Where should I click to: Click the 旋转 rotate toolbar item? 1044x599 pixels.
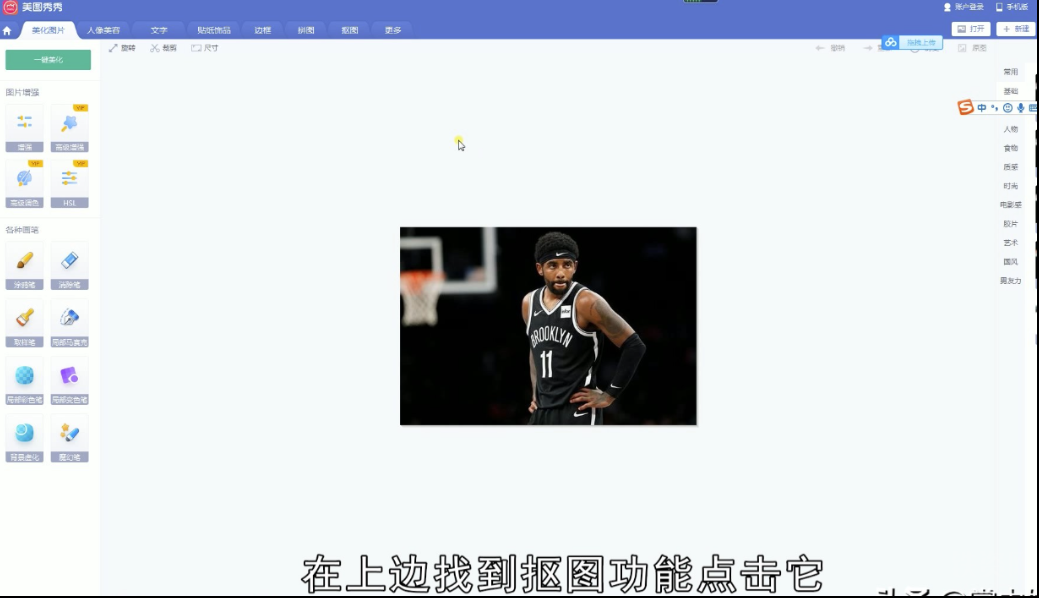point(122,48)
